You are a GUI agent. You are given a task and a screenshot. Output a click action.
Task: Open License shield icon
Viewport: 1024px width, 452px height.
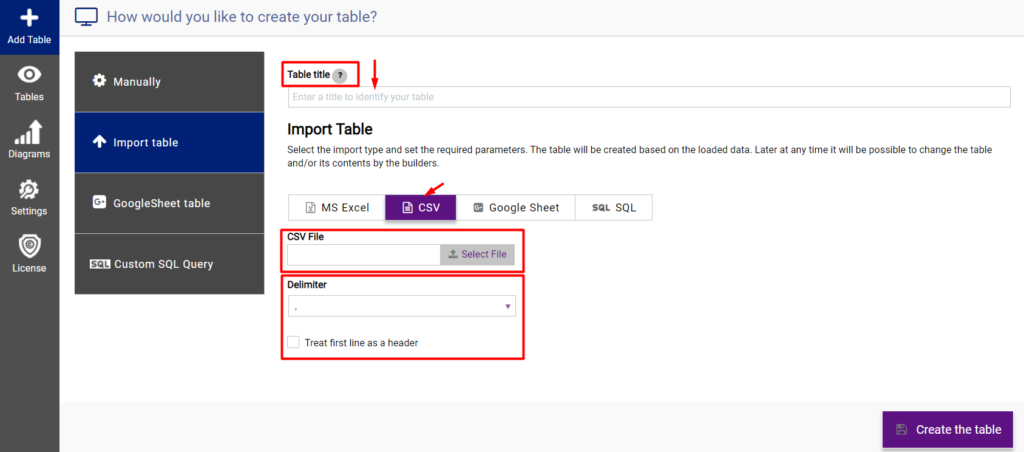[x=29, y=247]
